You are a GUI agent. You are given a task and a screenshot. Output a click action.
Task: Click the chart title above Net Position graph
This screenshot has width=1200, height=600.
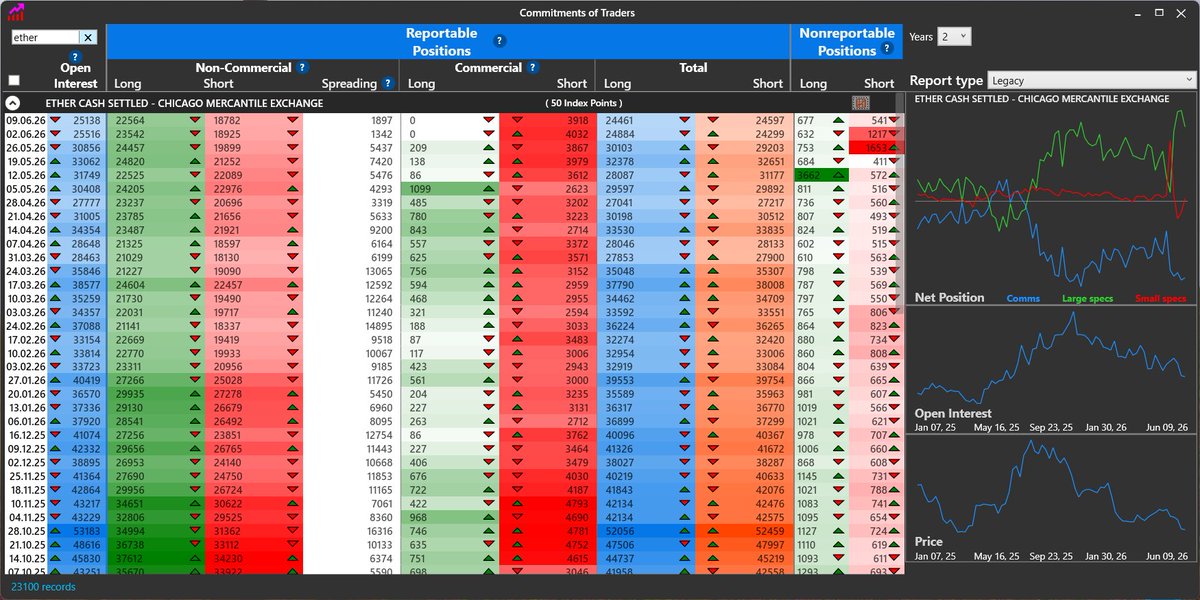(x=1042, y=99)
